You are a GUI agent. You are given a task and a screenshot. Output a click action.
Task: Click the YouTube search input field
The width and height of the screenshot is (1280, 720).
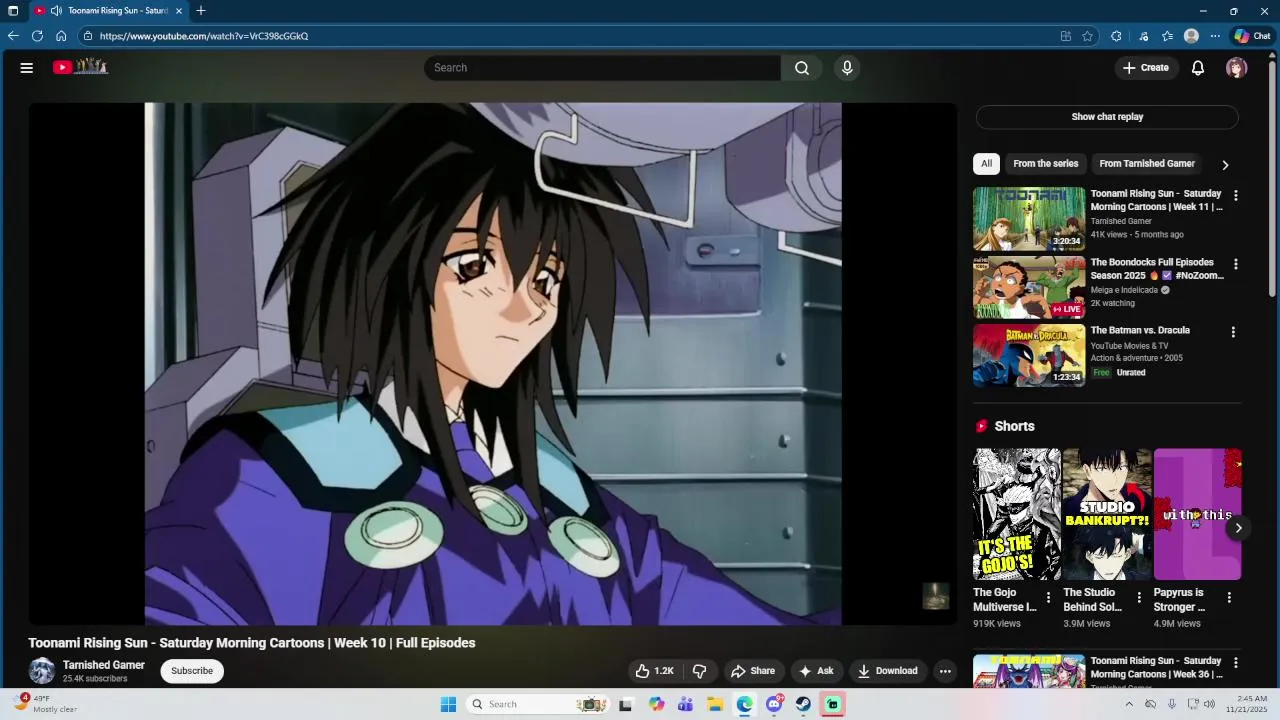602,68
